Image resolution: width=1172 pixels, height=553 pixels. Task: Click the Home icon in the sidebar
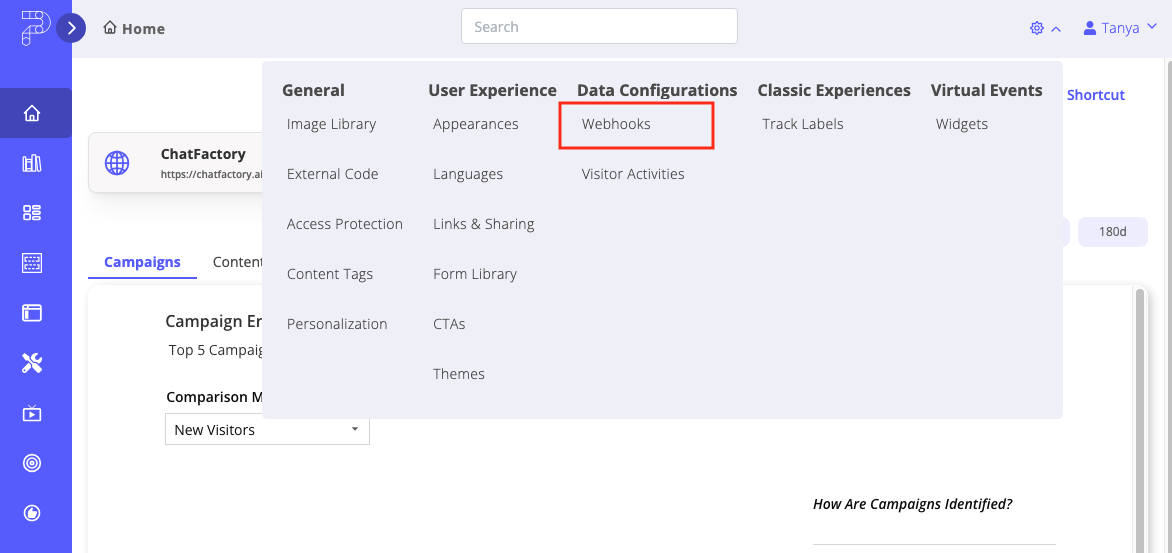(x=32, y=113)
